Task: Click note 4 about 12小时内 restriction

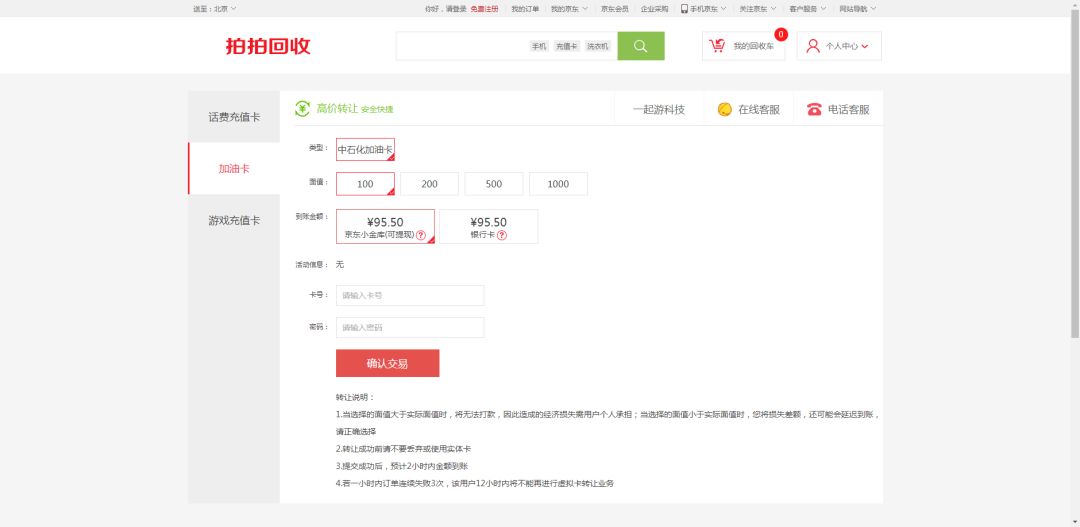Action: [475, 483]
